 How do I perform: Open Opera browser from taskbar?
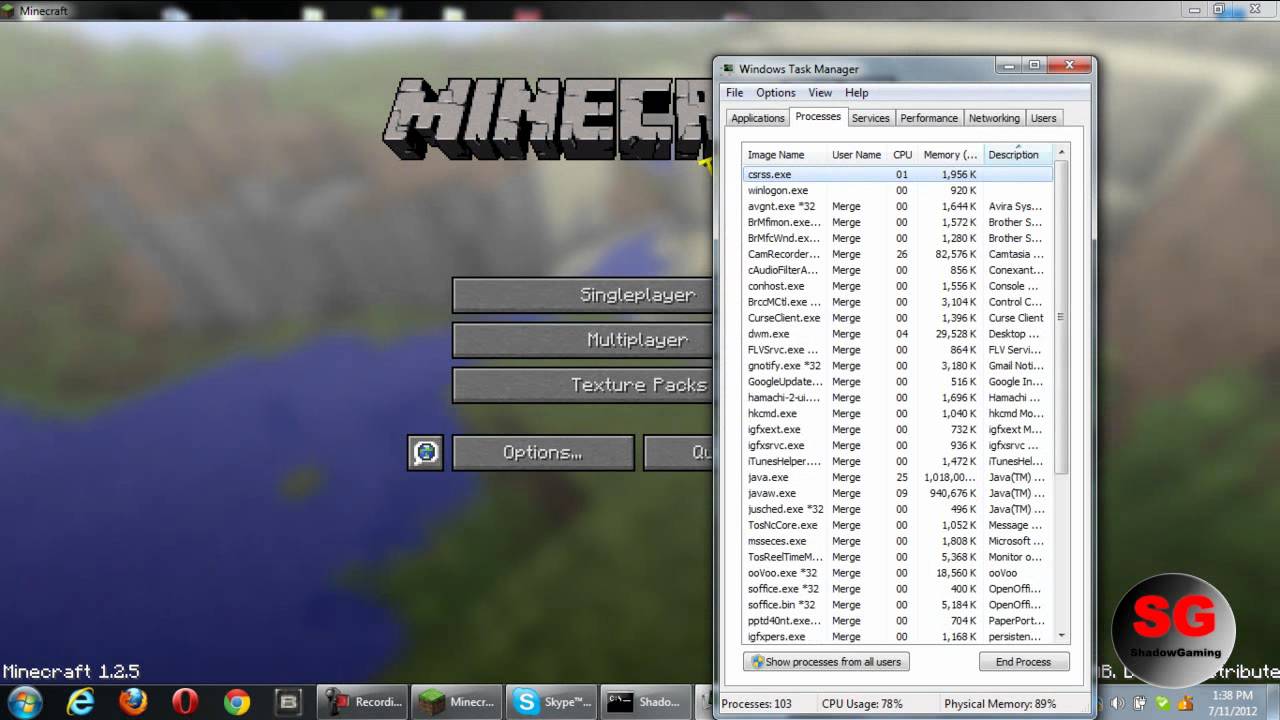(x=185, y=702)
